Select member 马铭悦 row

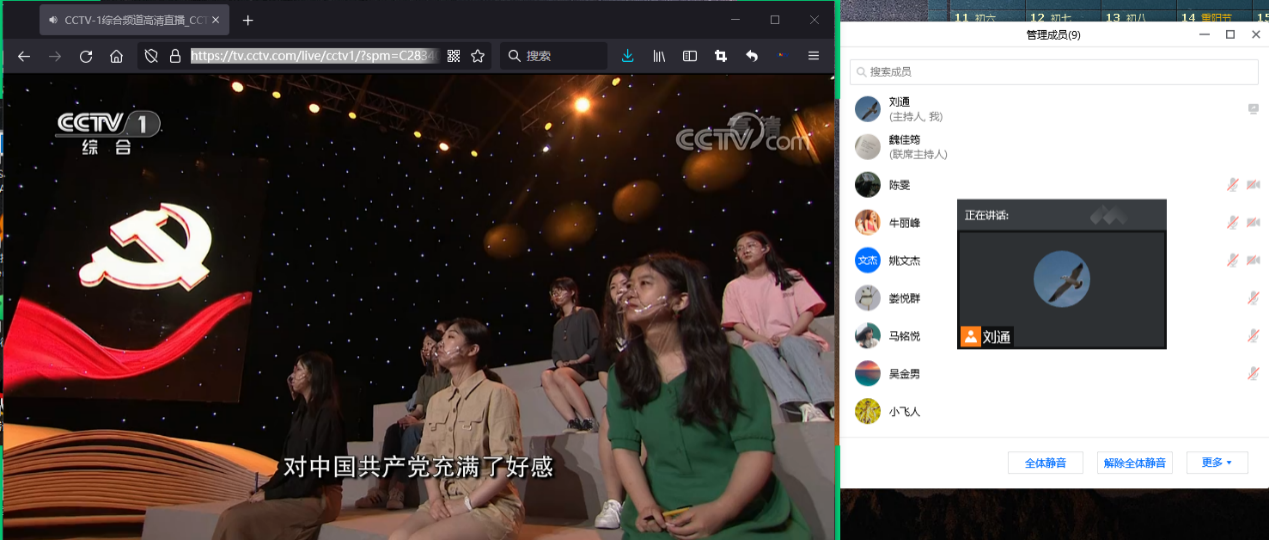tap(1054, 336)
